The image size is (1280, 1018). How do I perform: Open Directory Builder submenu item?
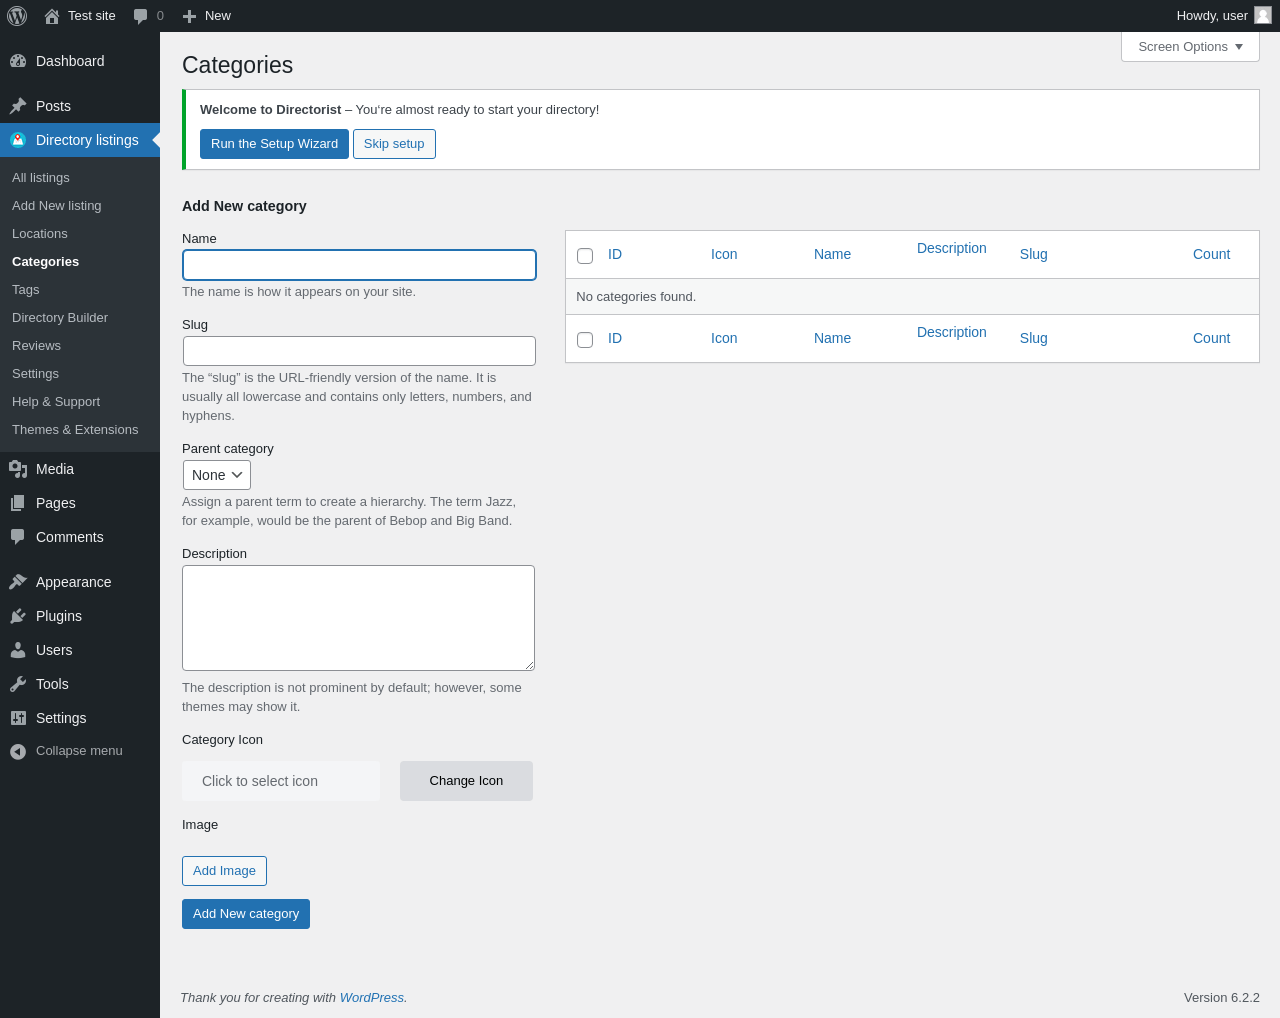60,318
